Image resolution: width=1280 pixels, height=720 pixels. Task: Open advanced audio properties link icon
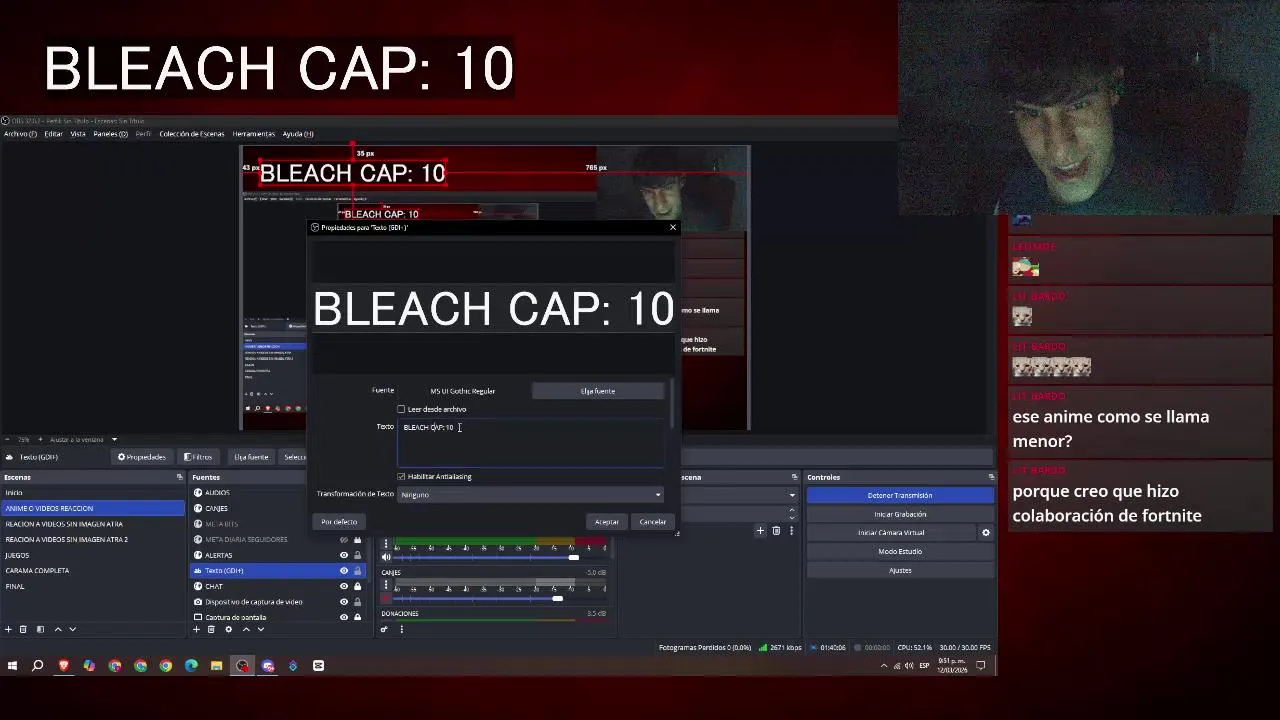tap(384, 629)
